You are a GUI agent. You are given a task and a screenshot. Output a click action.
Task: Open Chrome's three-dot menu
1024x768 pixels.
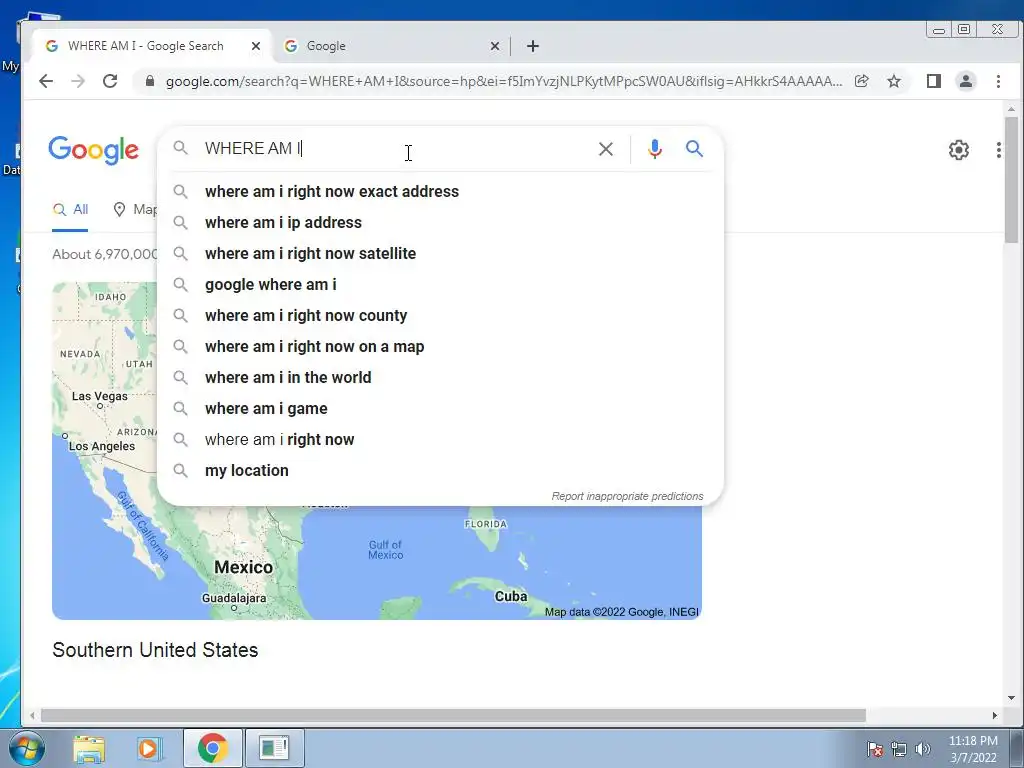(x=998, y=81)
